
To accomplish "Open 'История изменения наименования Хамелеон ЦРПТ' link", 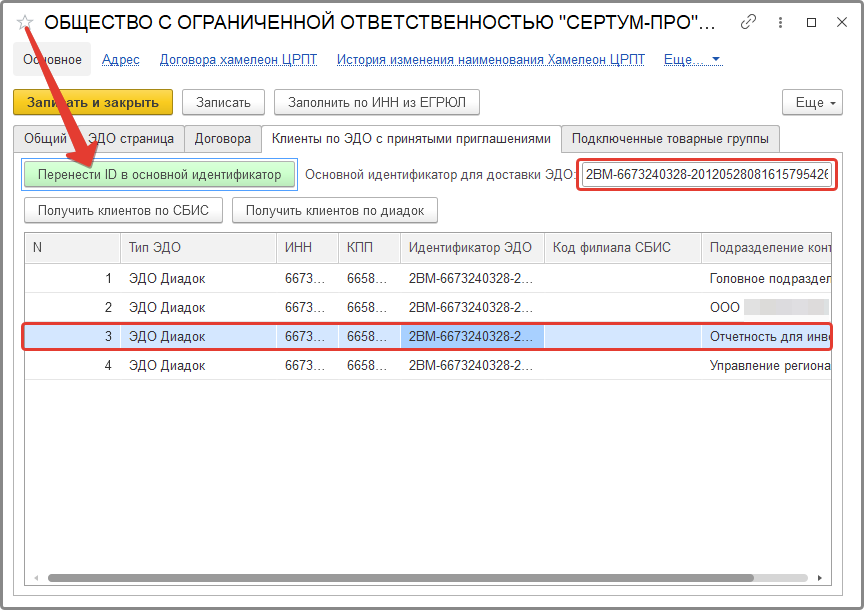I will point(491,60).
